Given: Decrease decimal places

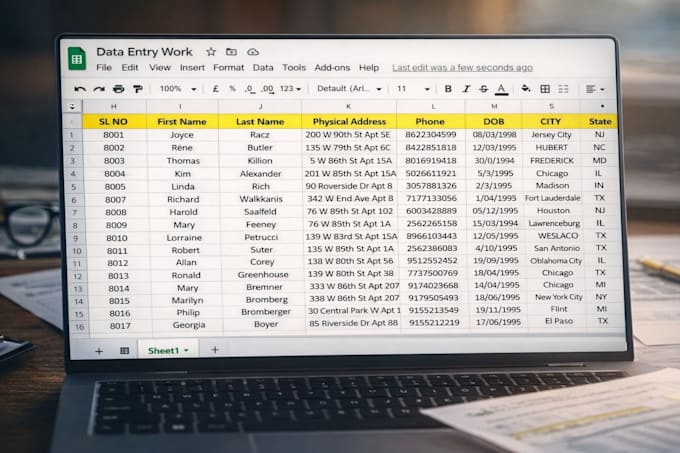Looking at the screenshot, I should 249,89.
